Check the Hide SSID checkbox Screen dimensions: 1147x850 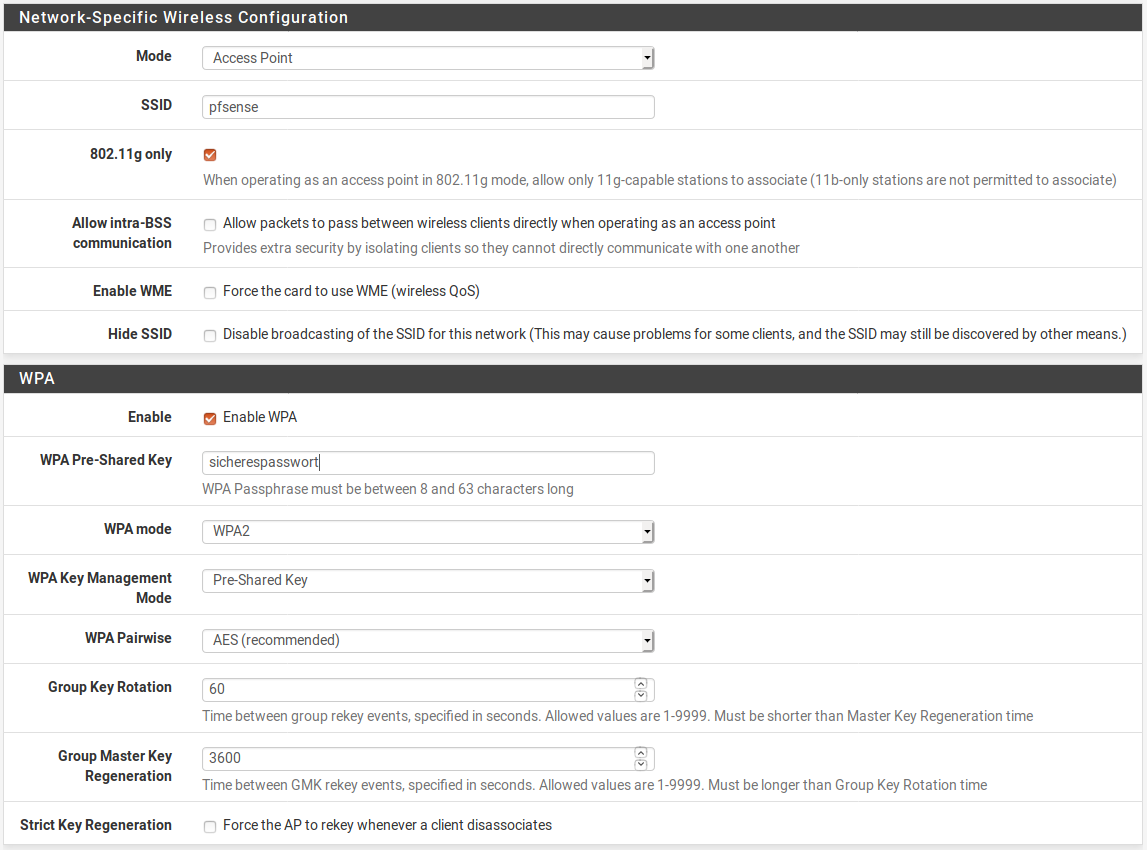coord(210,335)
